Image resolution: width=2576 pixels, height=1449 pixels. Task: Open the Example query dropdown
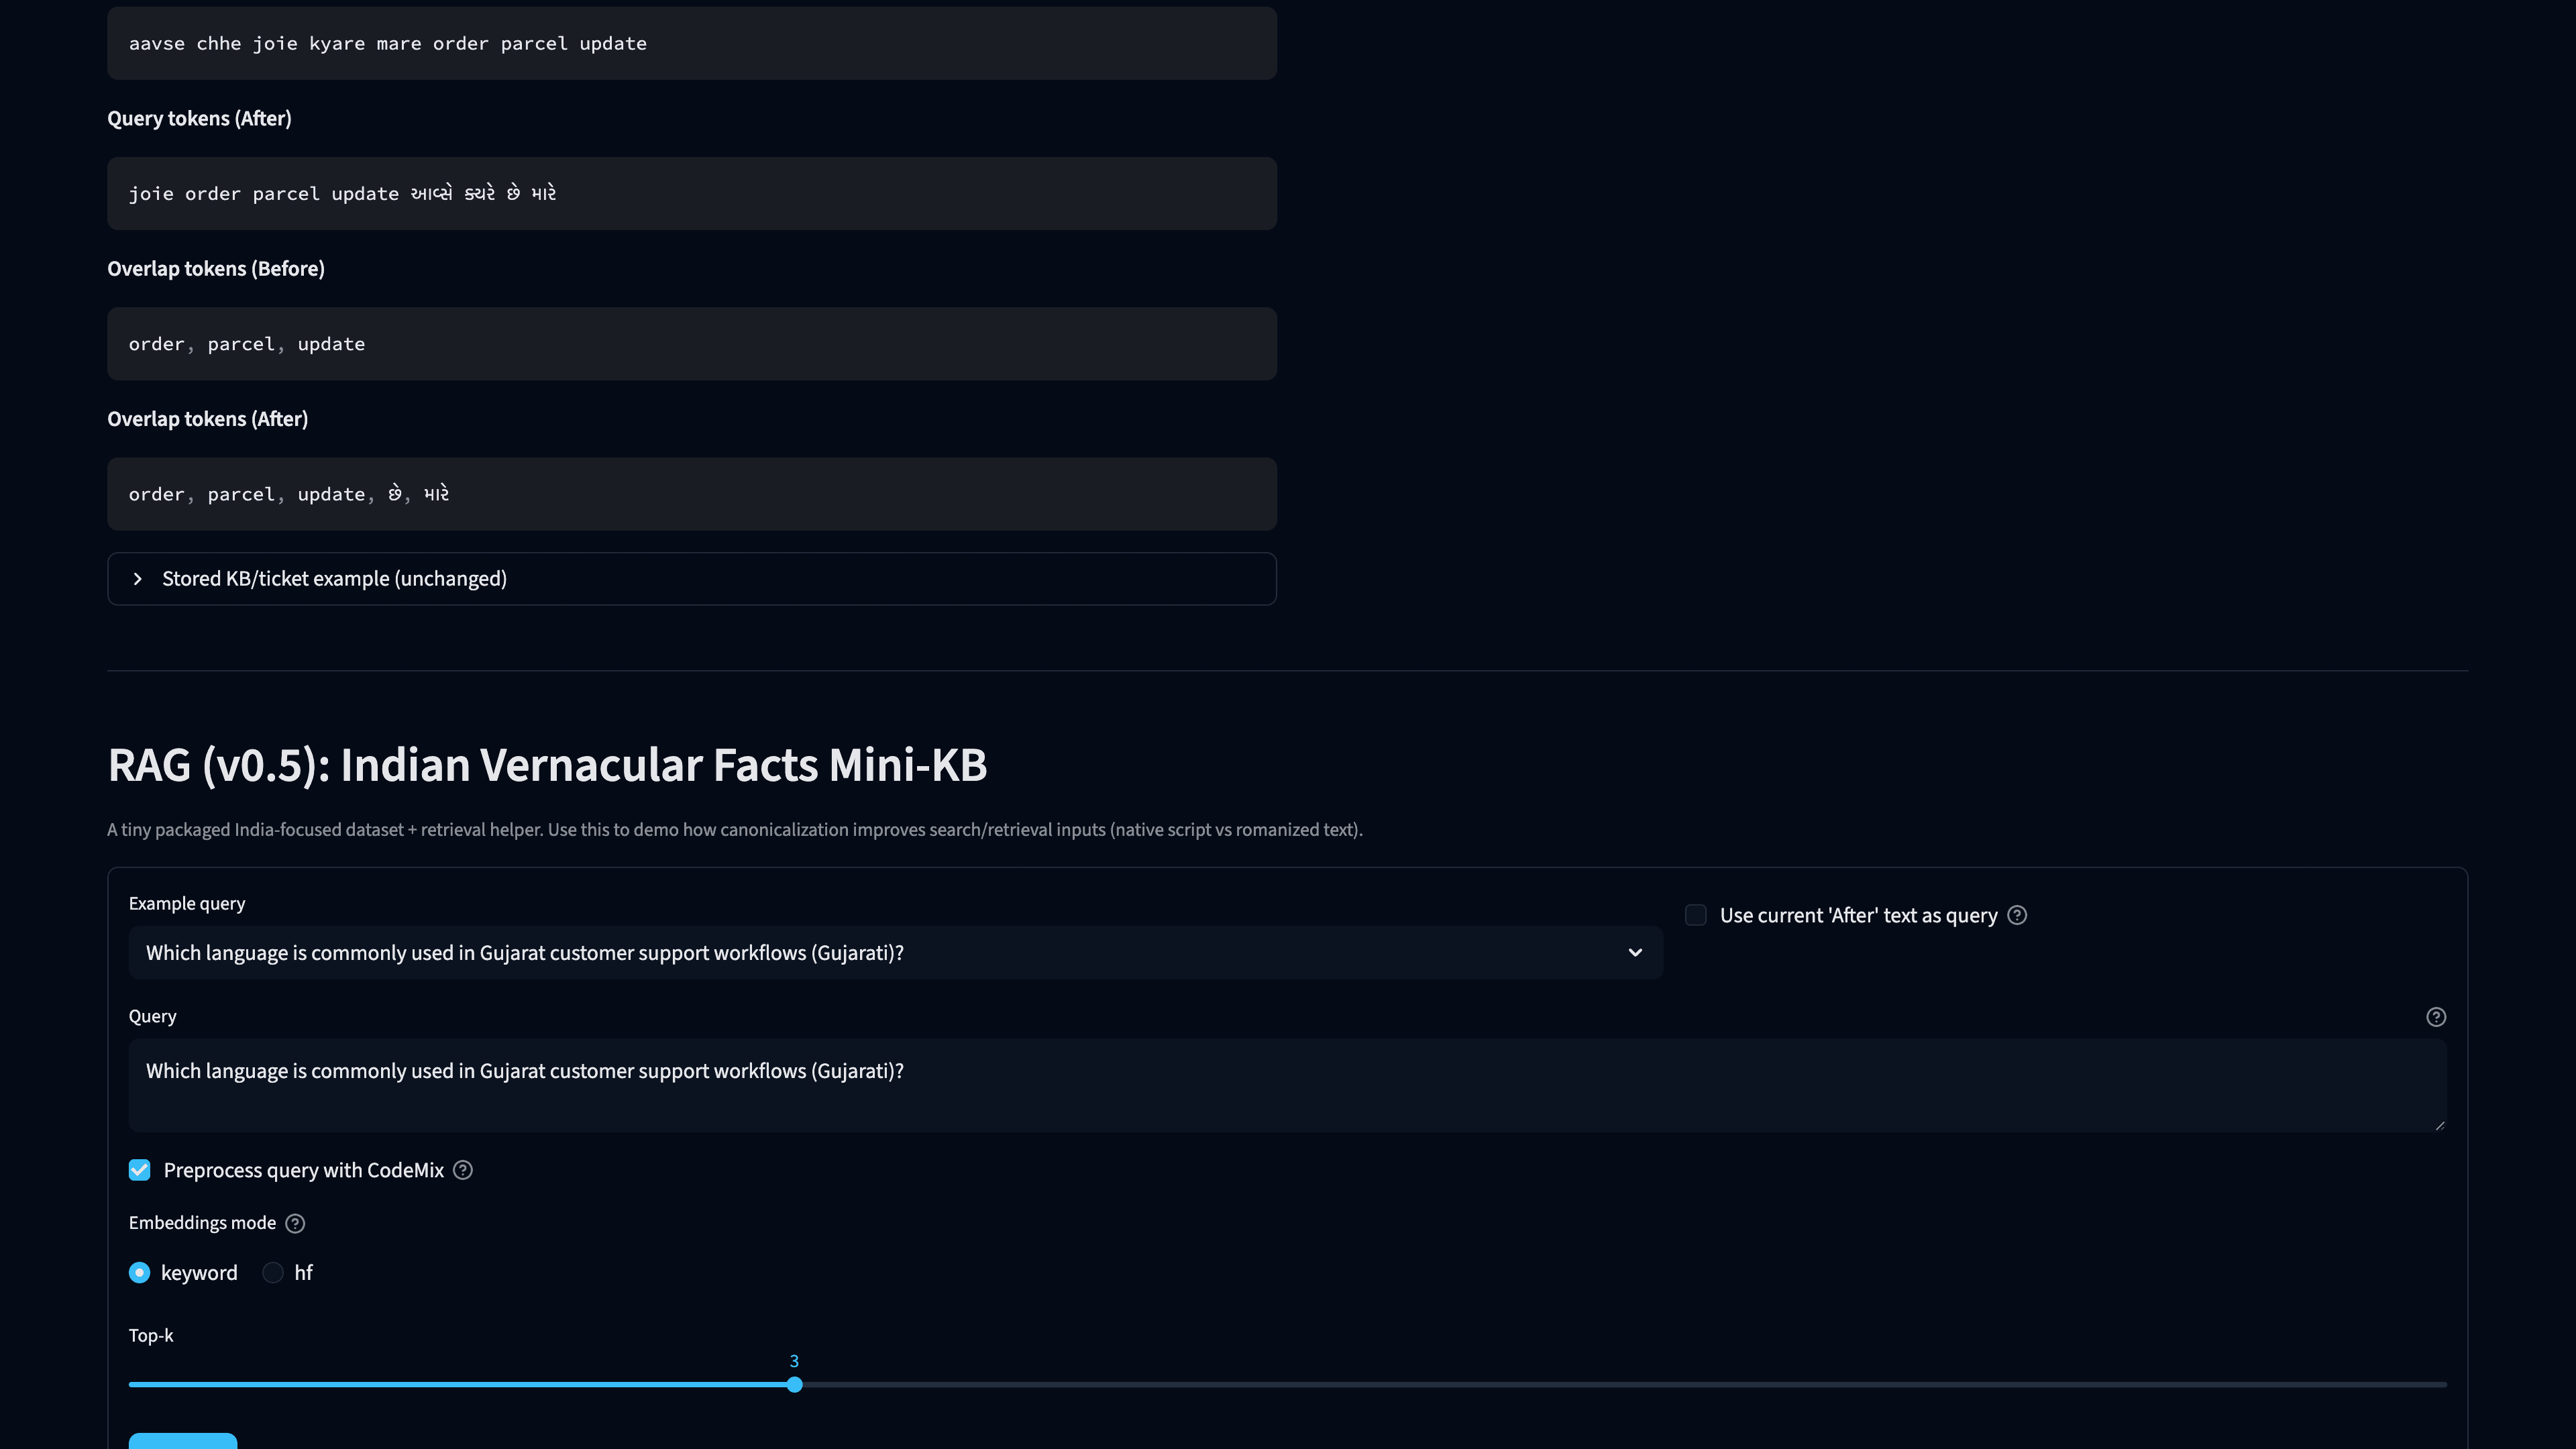(x=895, y=953)
